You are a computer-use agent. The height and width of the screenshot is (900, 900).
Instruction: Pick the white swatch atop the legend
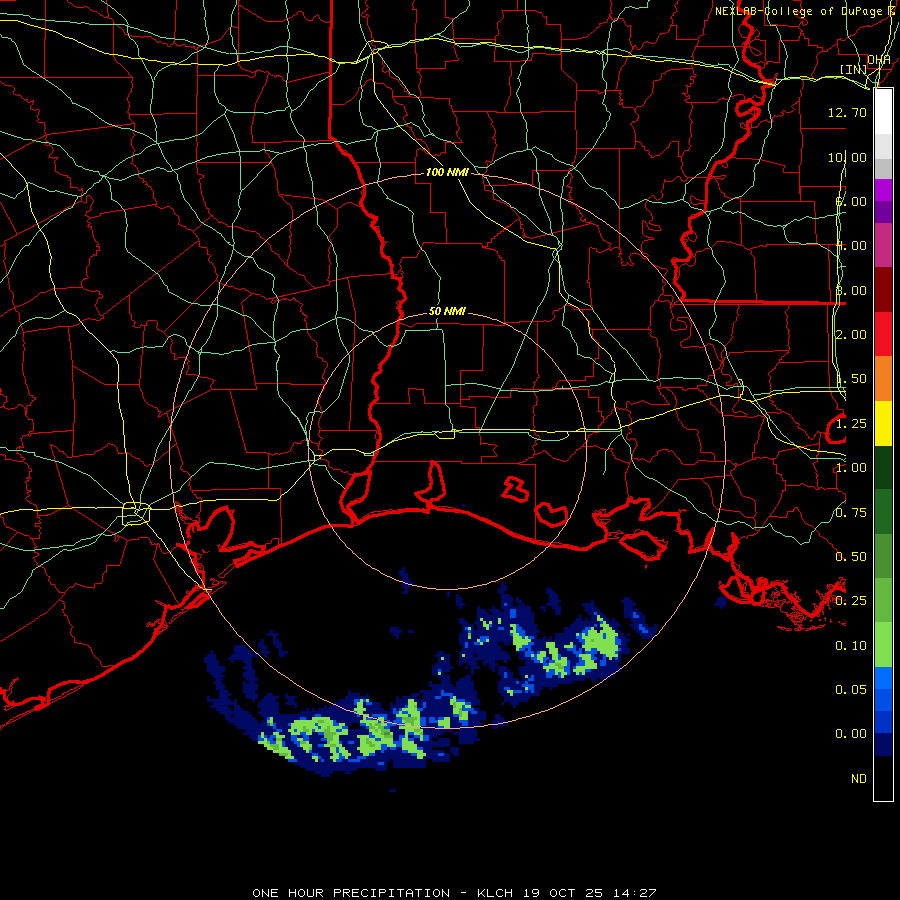[x=883, y=112]
